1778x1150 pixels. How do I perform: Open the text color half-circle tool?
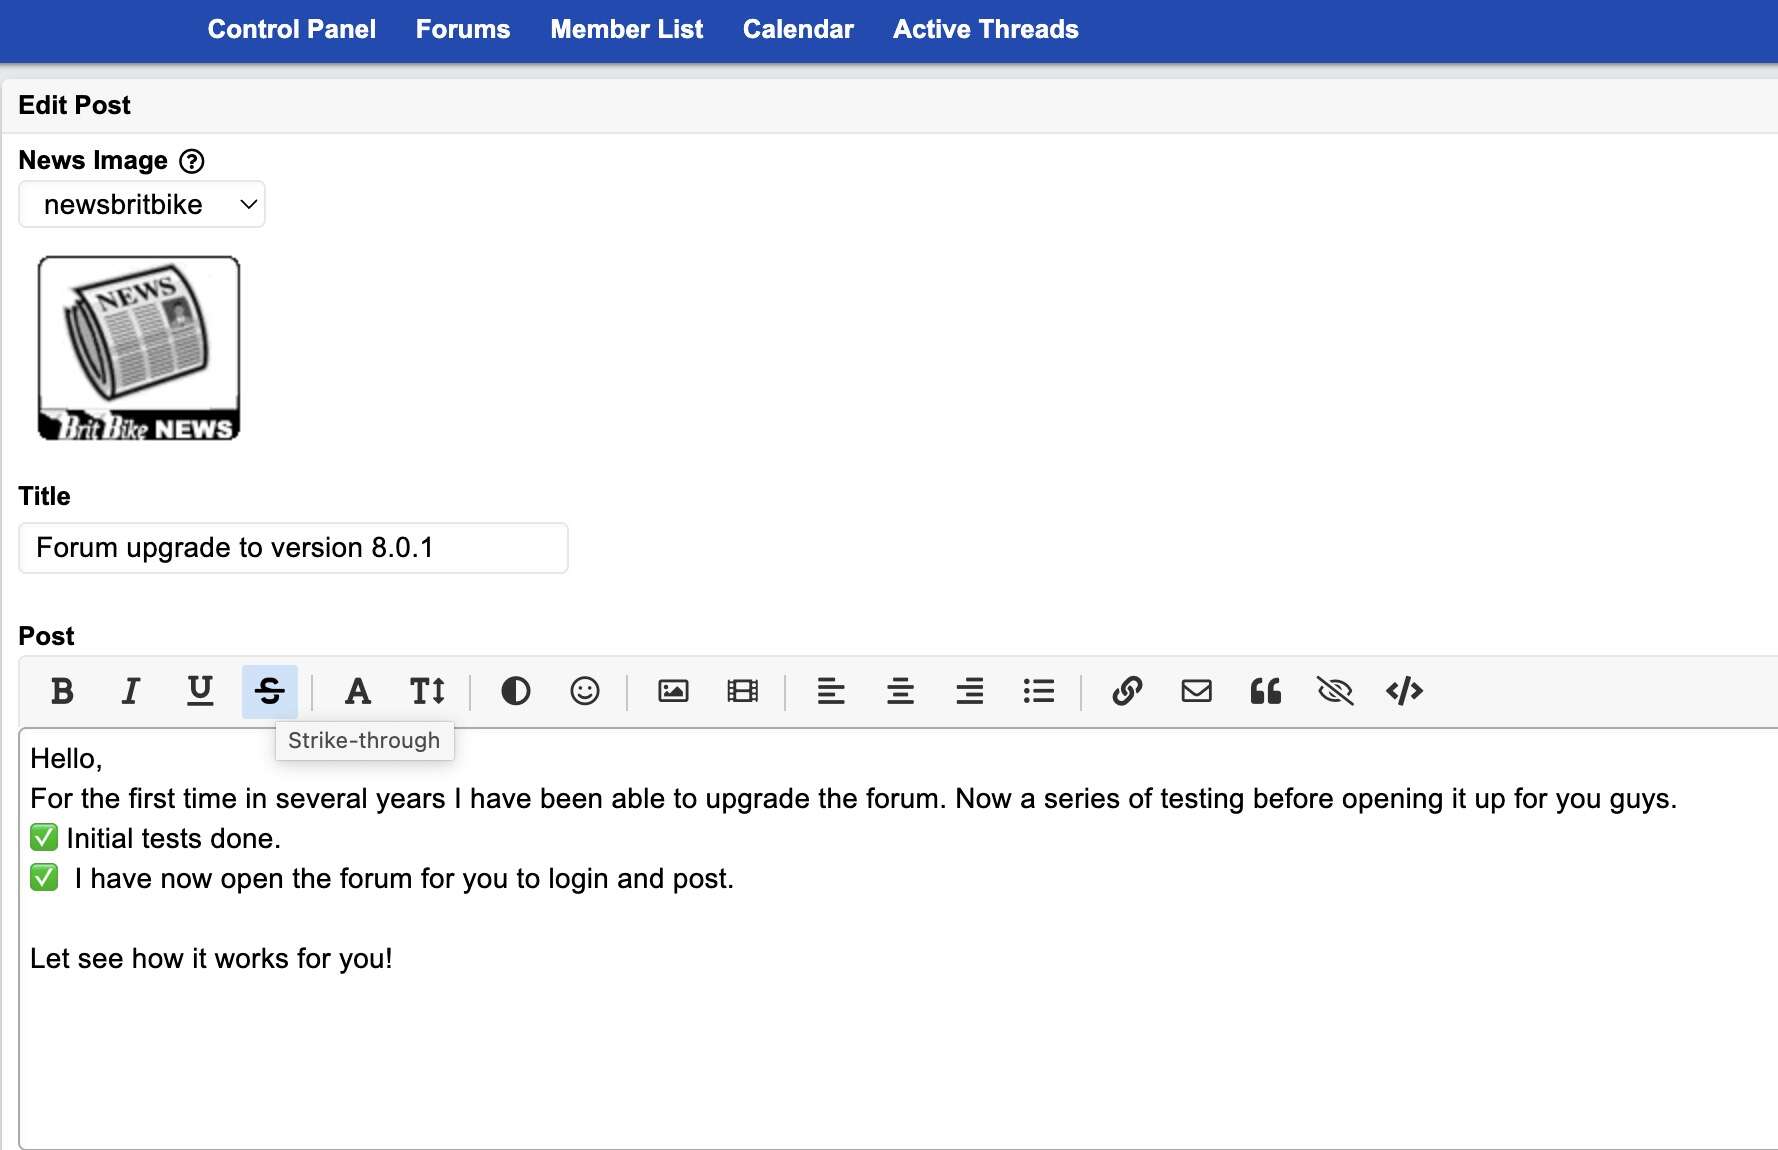pos(516,691)
